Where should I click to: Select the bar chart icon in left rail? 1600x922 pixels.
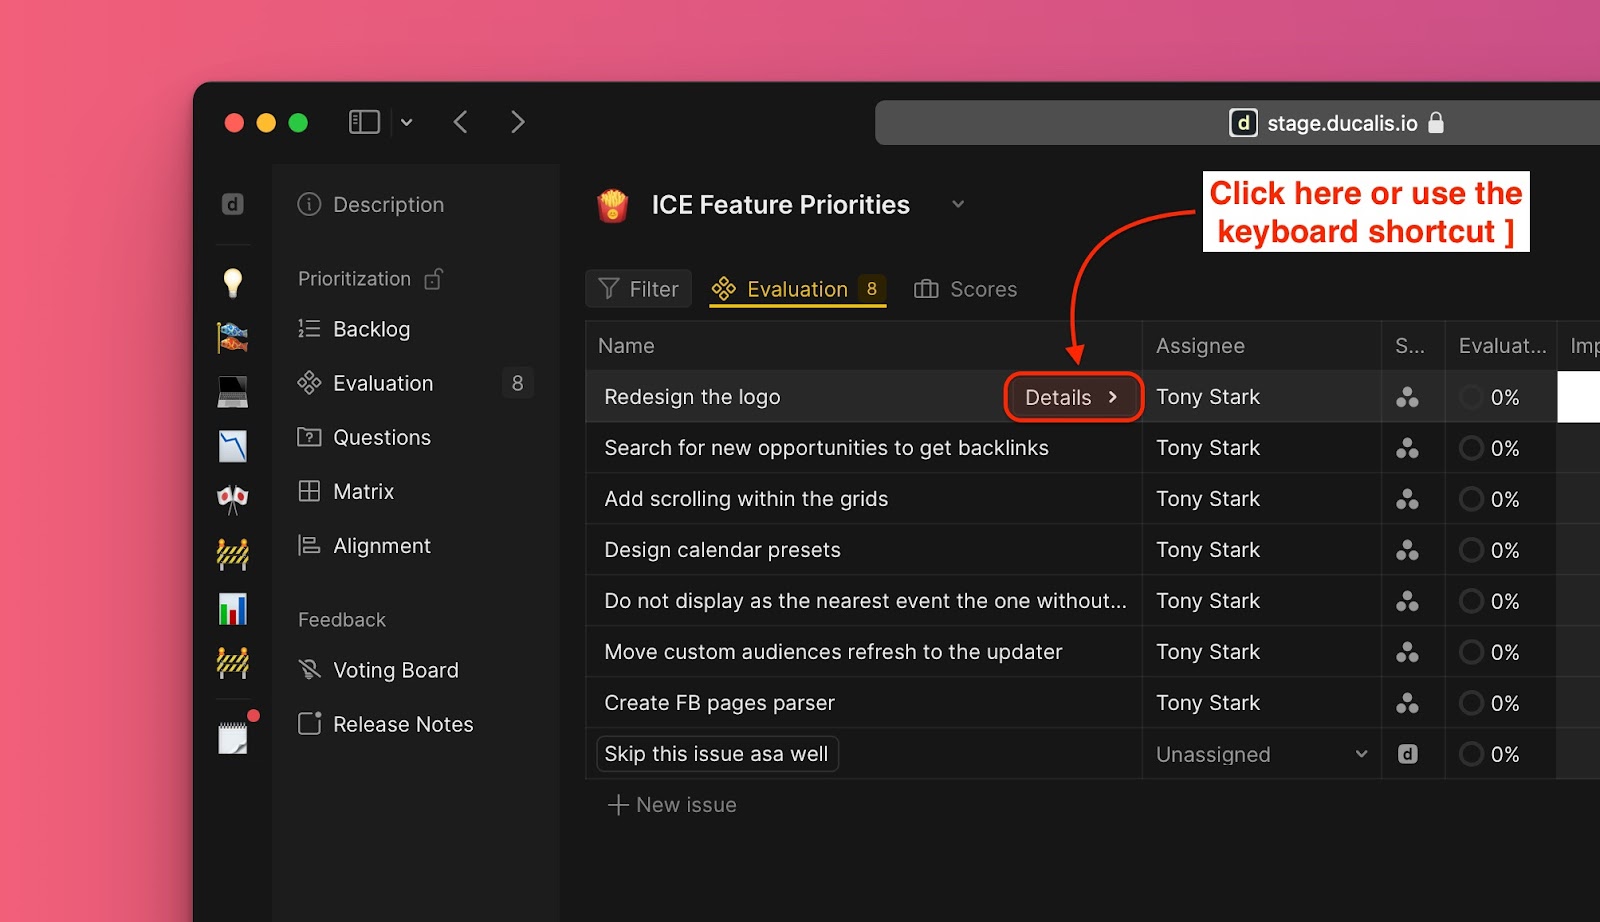tap(232, 609)
